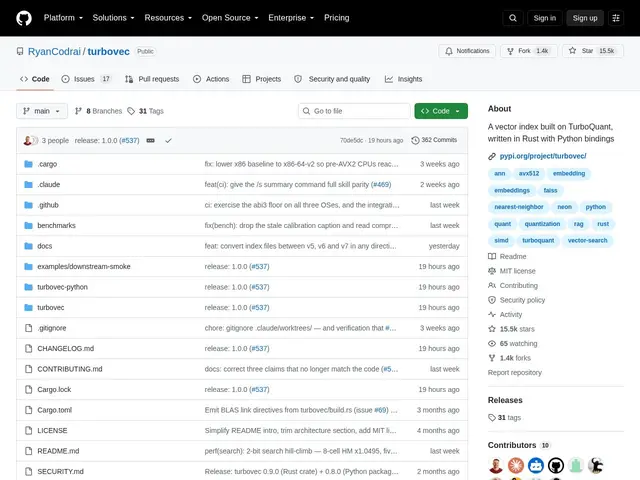Image resolution: width=640 pixels, height=480 pixels.
Task: Open the CHANGELOG.md file
Action: [65, 349]
